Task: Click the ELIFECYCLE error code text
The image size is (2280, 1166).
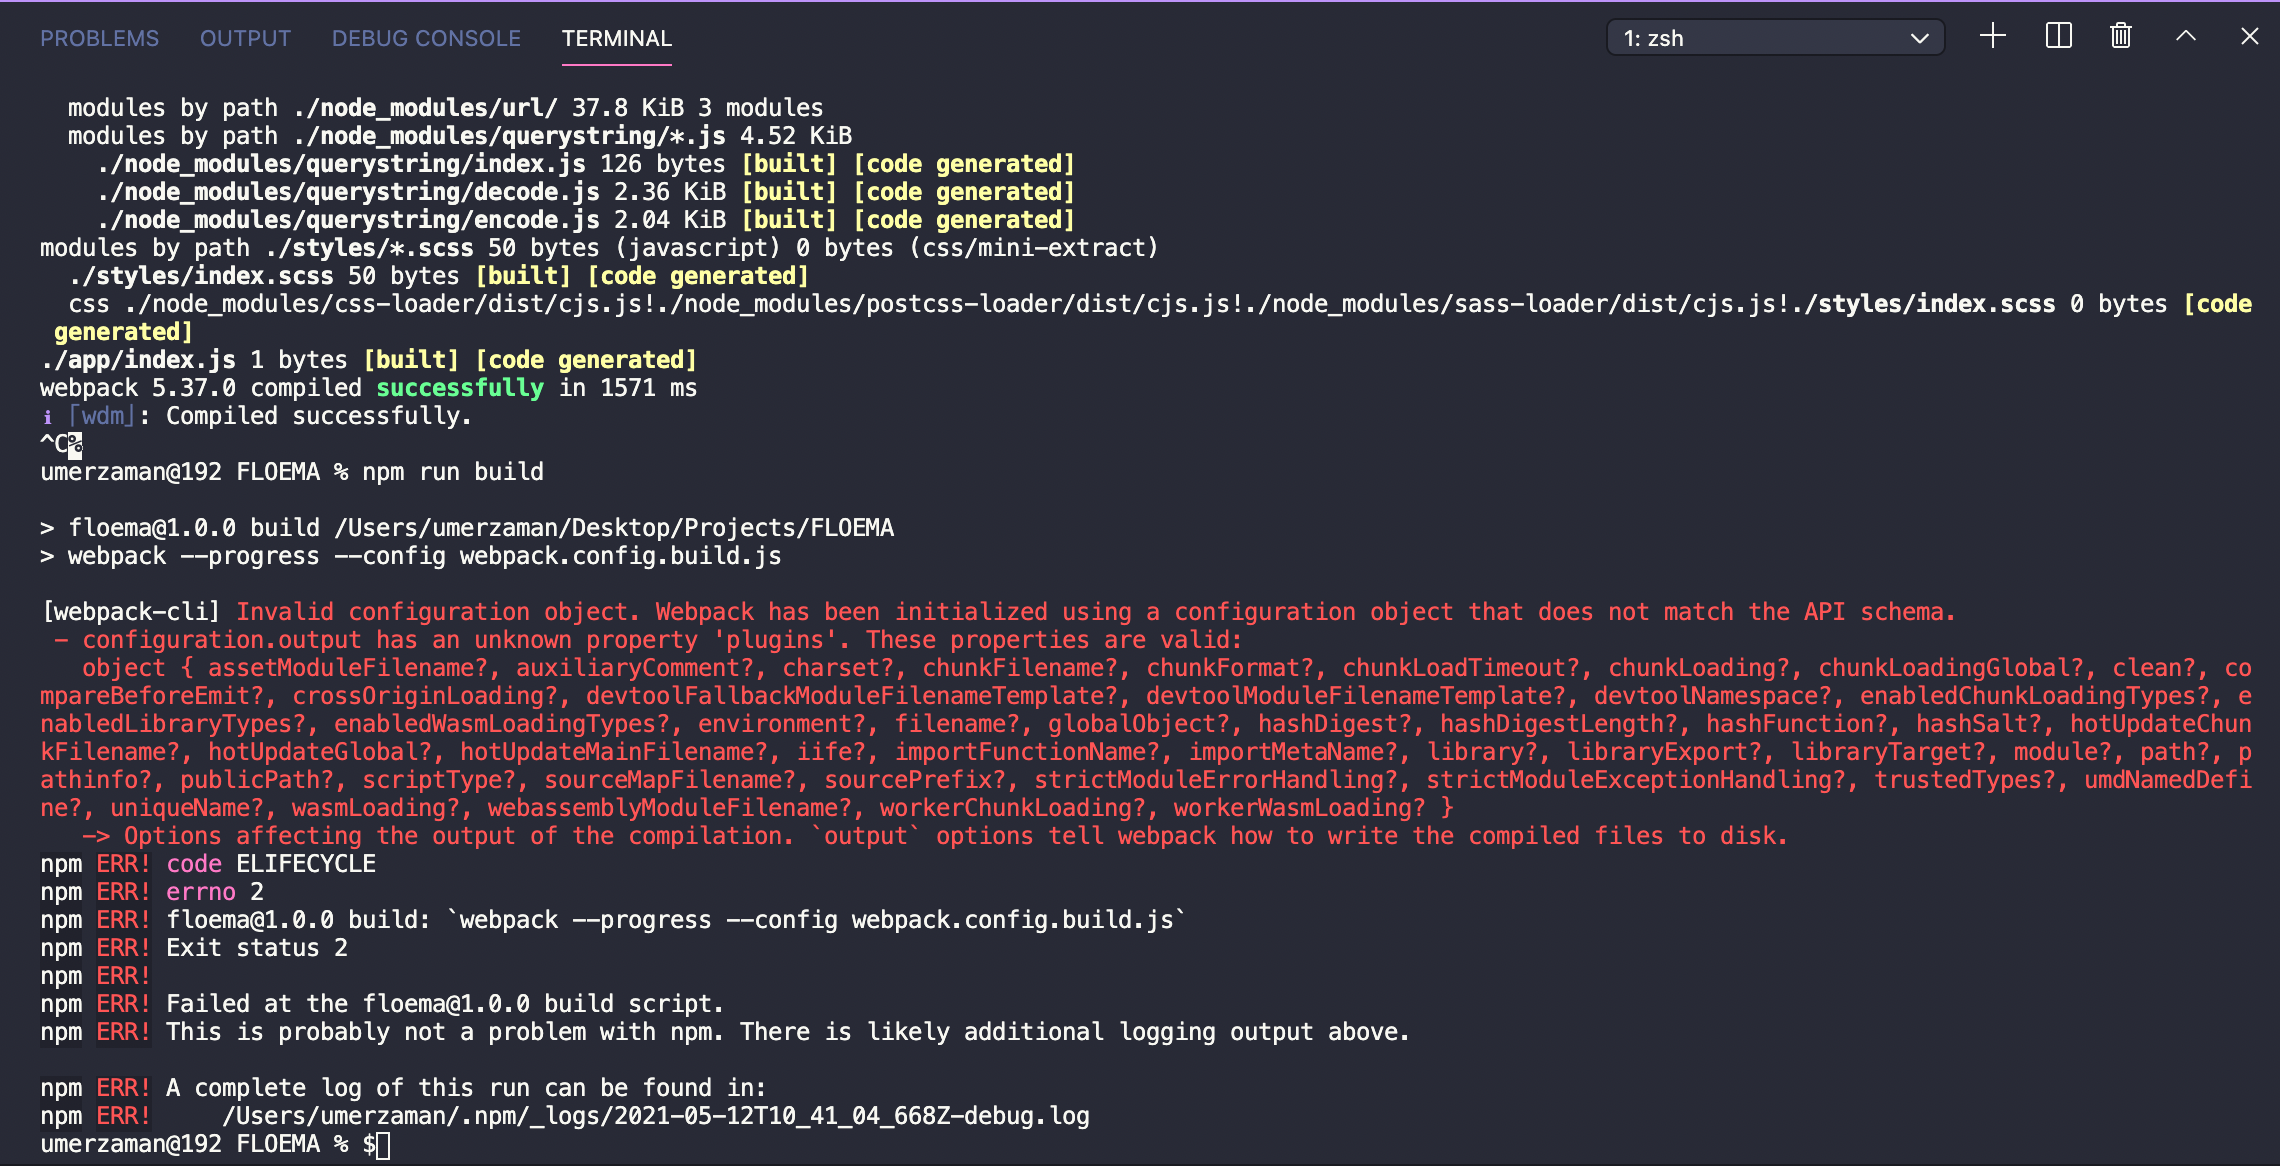Action: [305, 863]
